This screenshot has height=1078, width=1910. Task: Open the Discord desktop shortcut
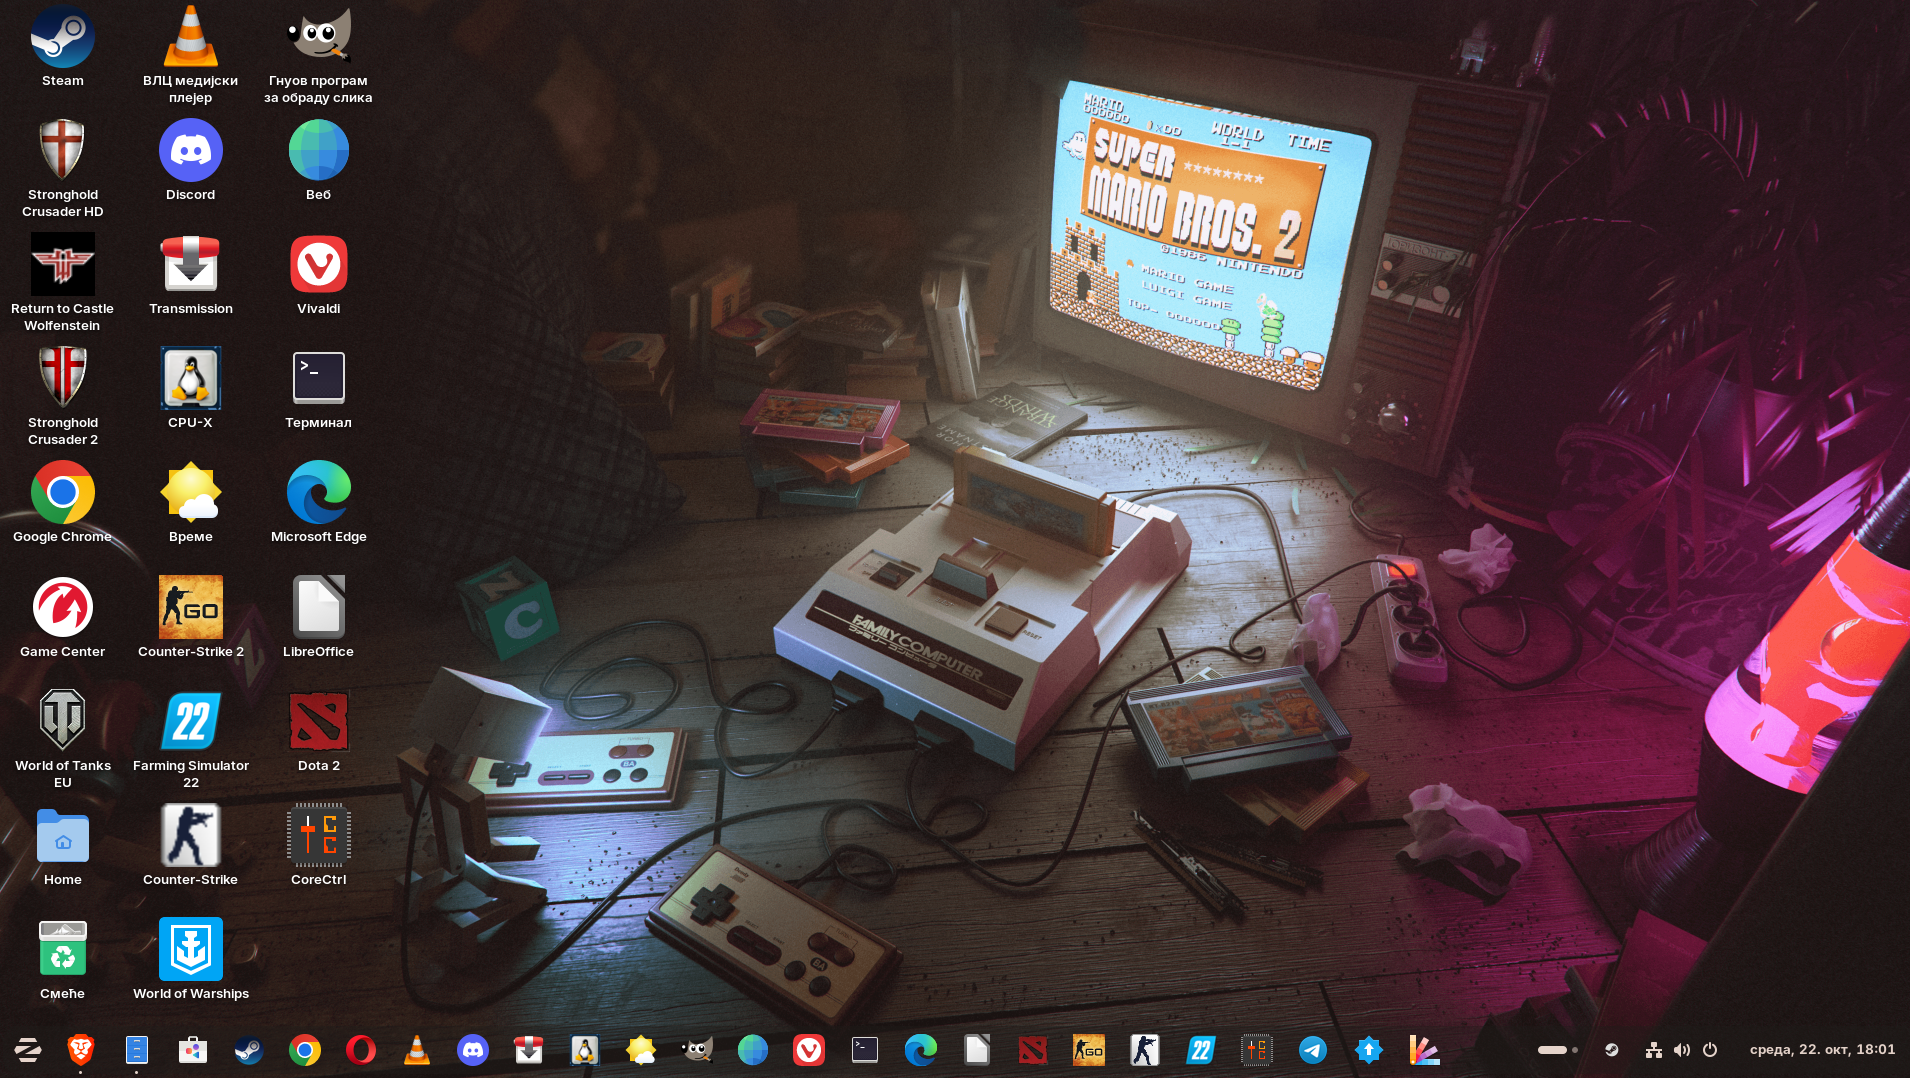pyautogui.click(x=190, y=151)
